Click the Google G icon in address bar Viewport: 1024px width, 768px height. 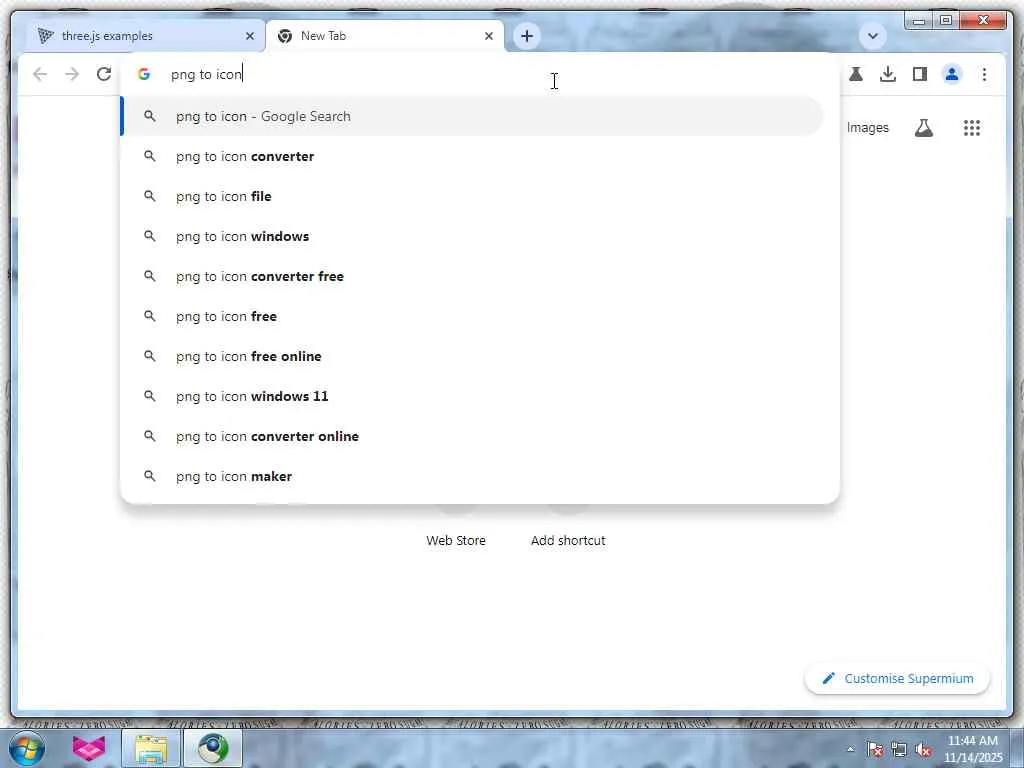coord(144,74)
